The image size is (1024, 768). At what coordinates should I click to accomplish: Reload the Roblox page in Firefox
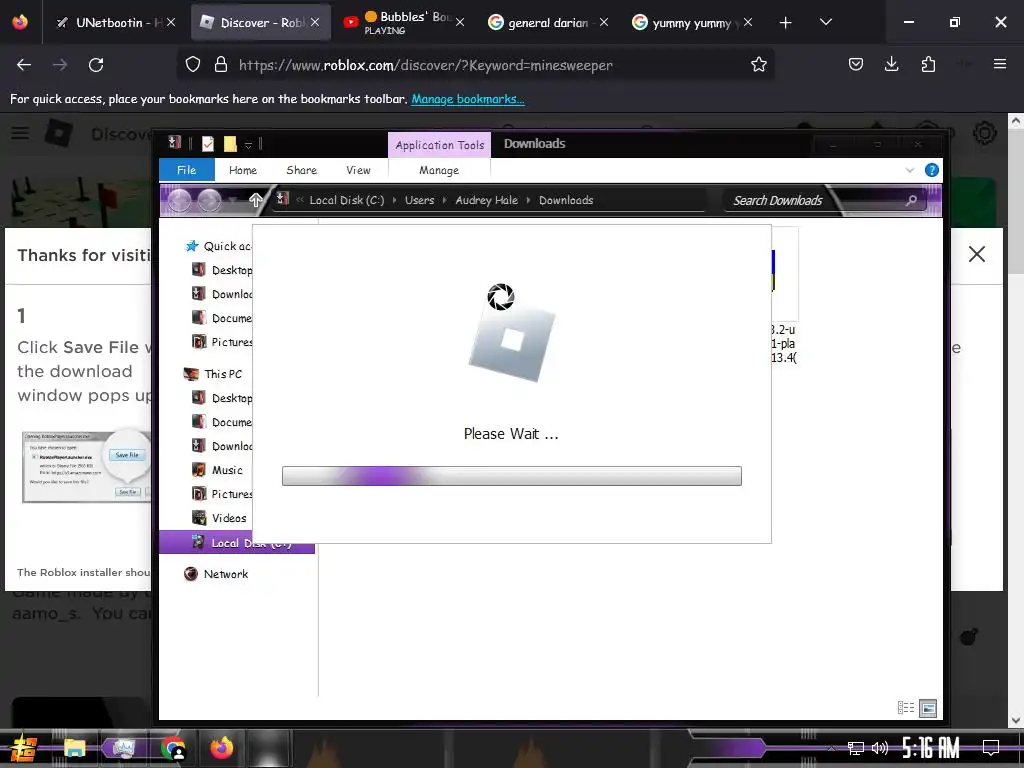click(x=96, y=65)
